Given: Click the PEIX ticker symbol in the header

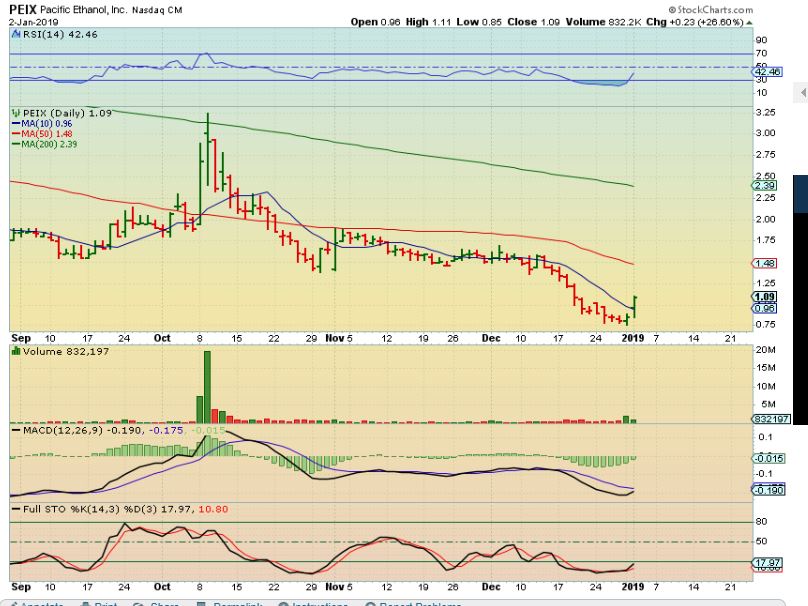Looking at the screenshot, I should [23, 10].
